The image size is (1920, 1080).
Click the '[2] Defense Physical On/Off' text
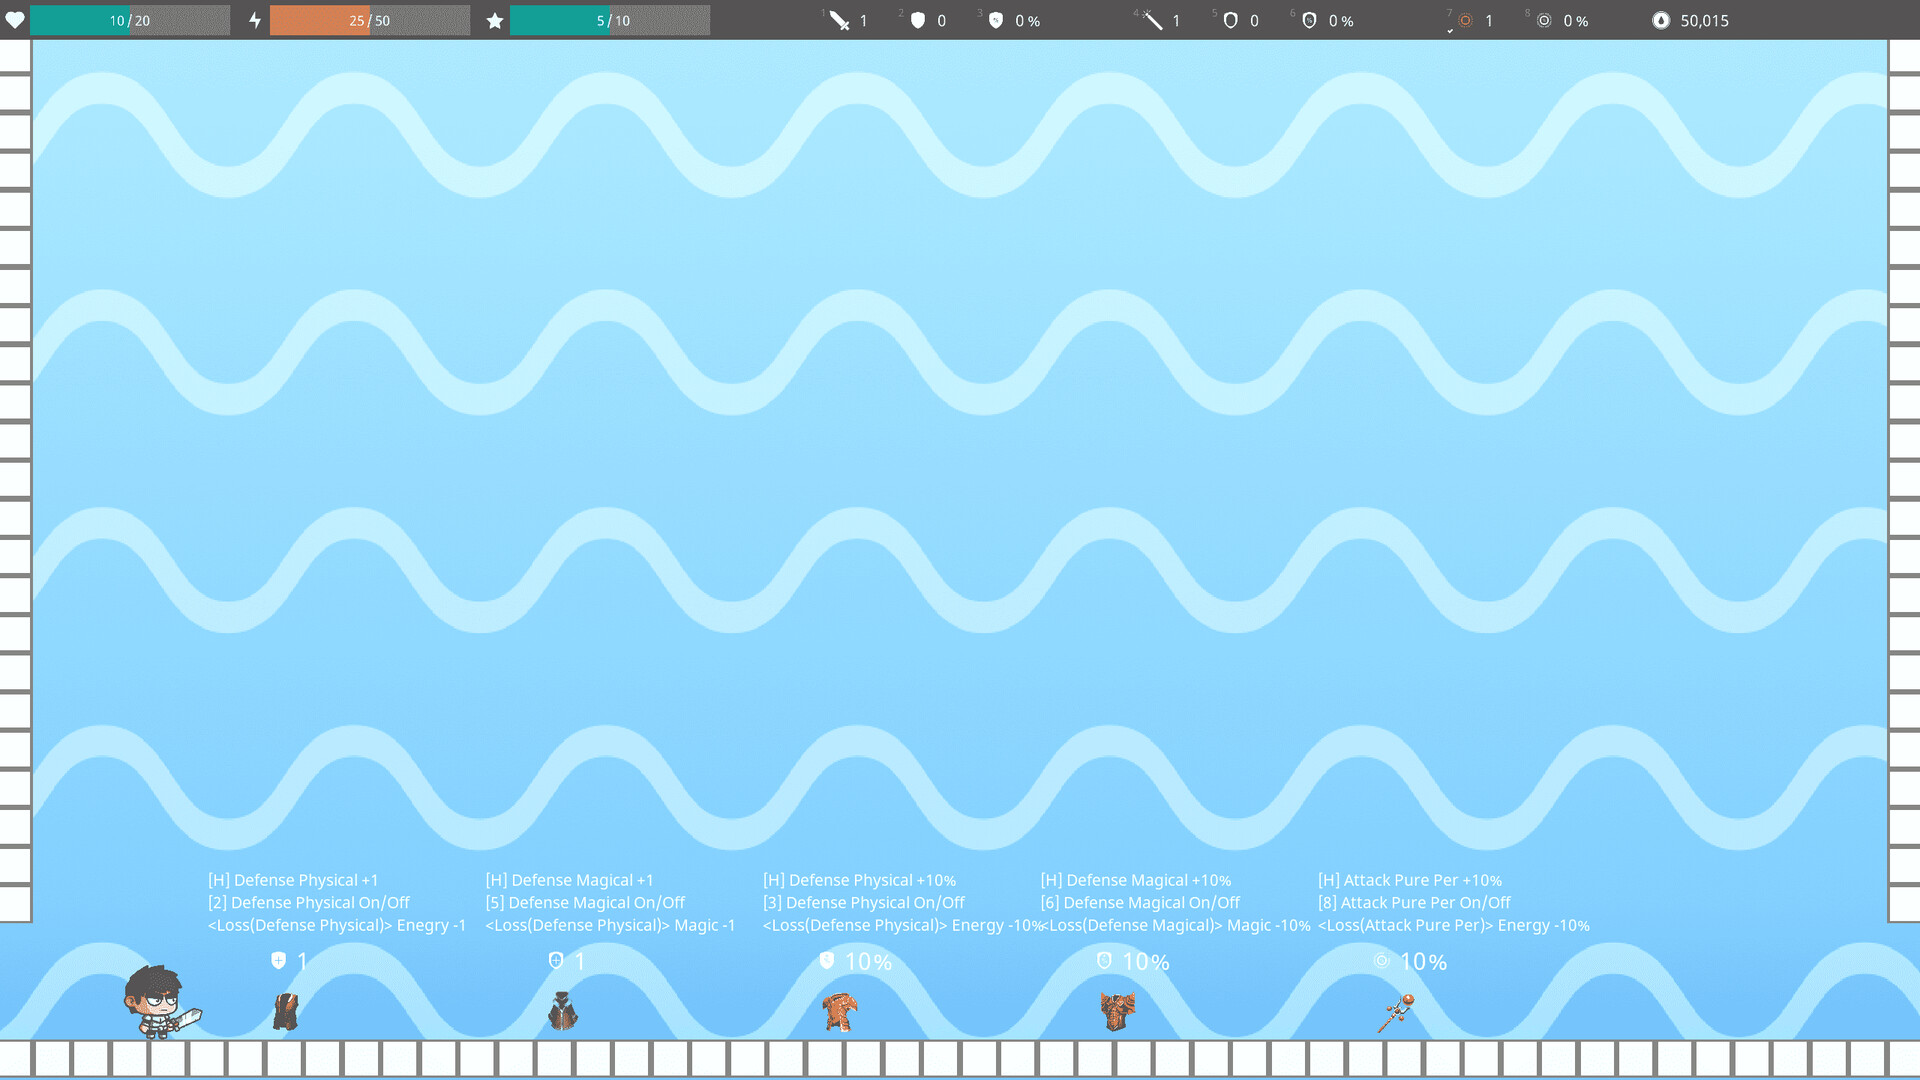(x=309, y=902)
